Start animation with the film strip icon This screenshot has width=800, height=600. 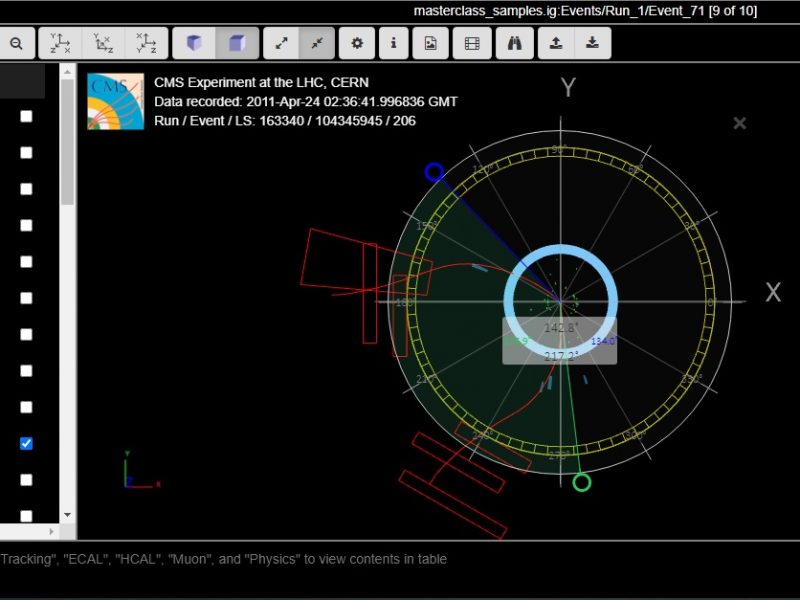(x=472, y=43)
